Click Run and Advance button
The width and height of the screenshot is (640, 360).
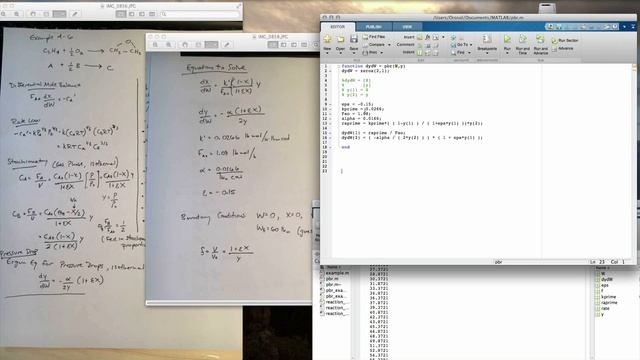tap(540, 44)
